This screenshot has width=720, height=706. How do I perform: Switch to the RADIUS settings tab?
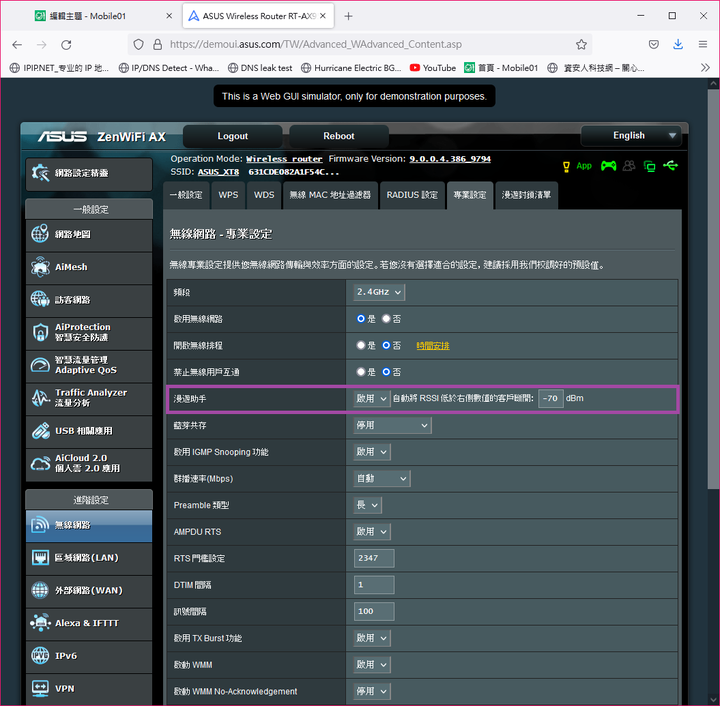point(412,195)
